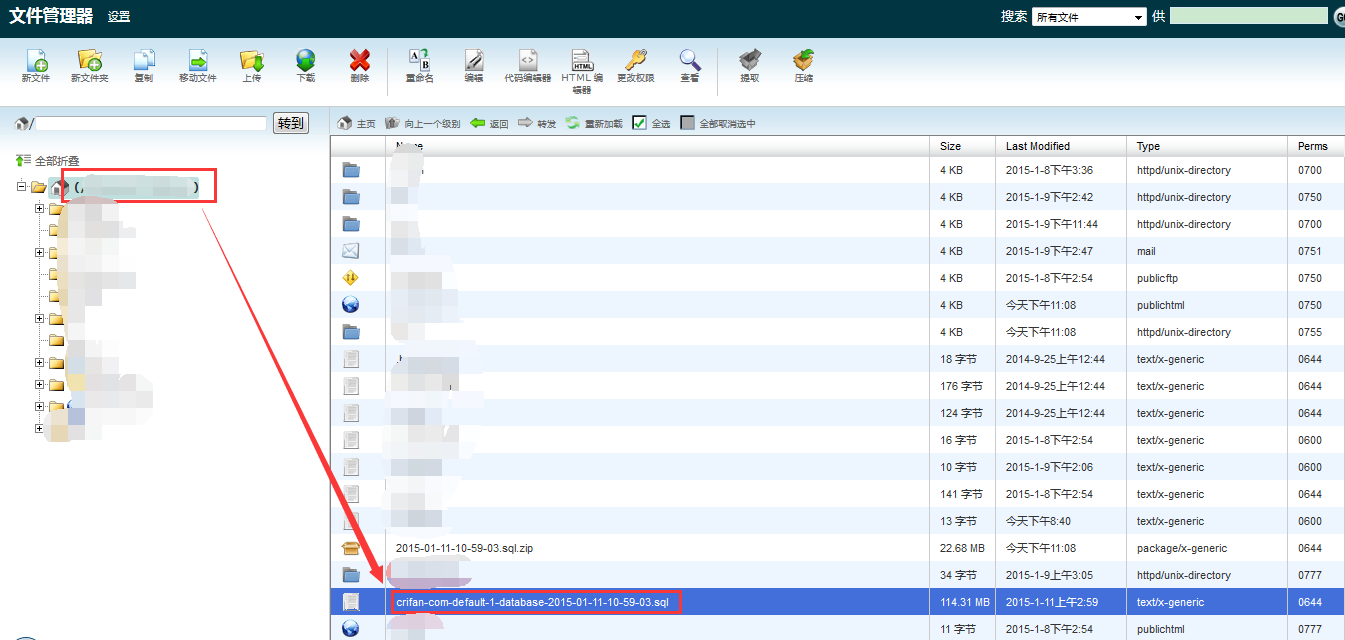Open the 编辑 (edit) tool
The width and height of the screenshot is (1345, 640).
(473, 60)
